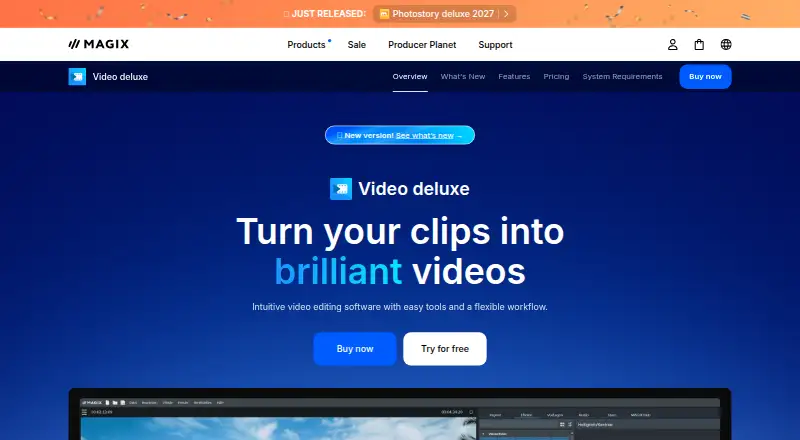Select the Overview tab
This screenshot has width=800, height=440.
pyautogui.click(x=410, y=77)
